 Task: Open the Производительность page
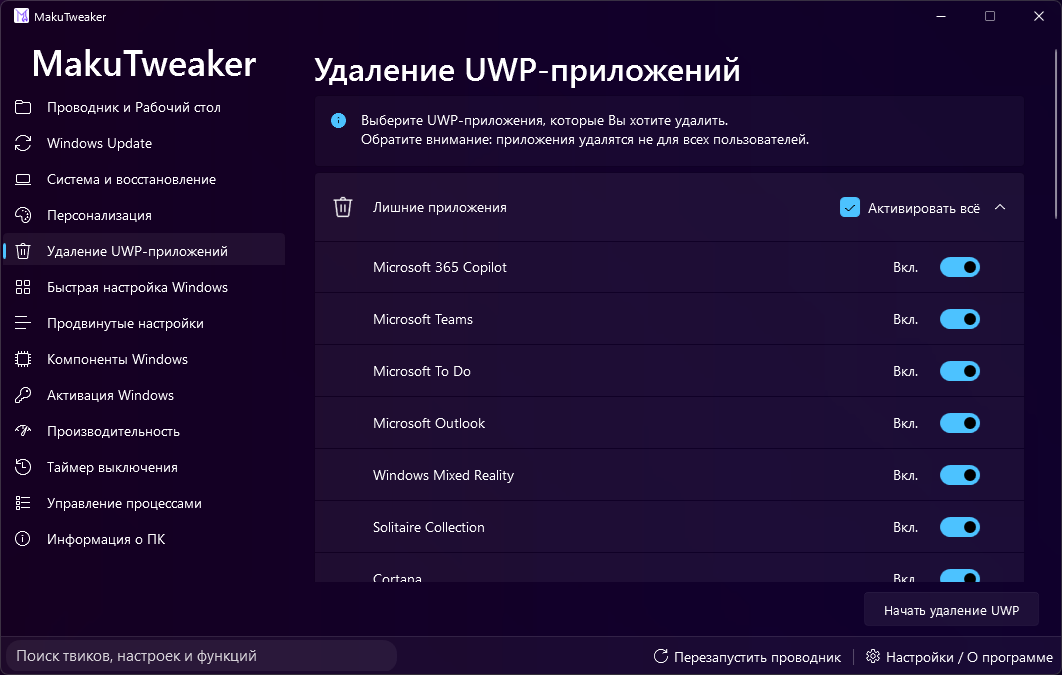point(144,431)
